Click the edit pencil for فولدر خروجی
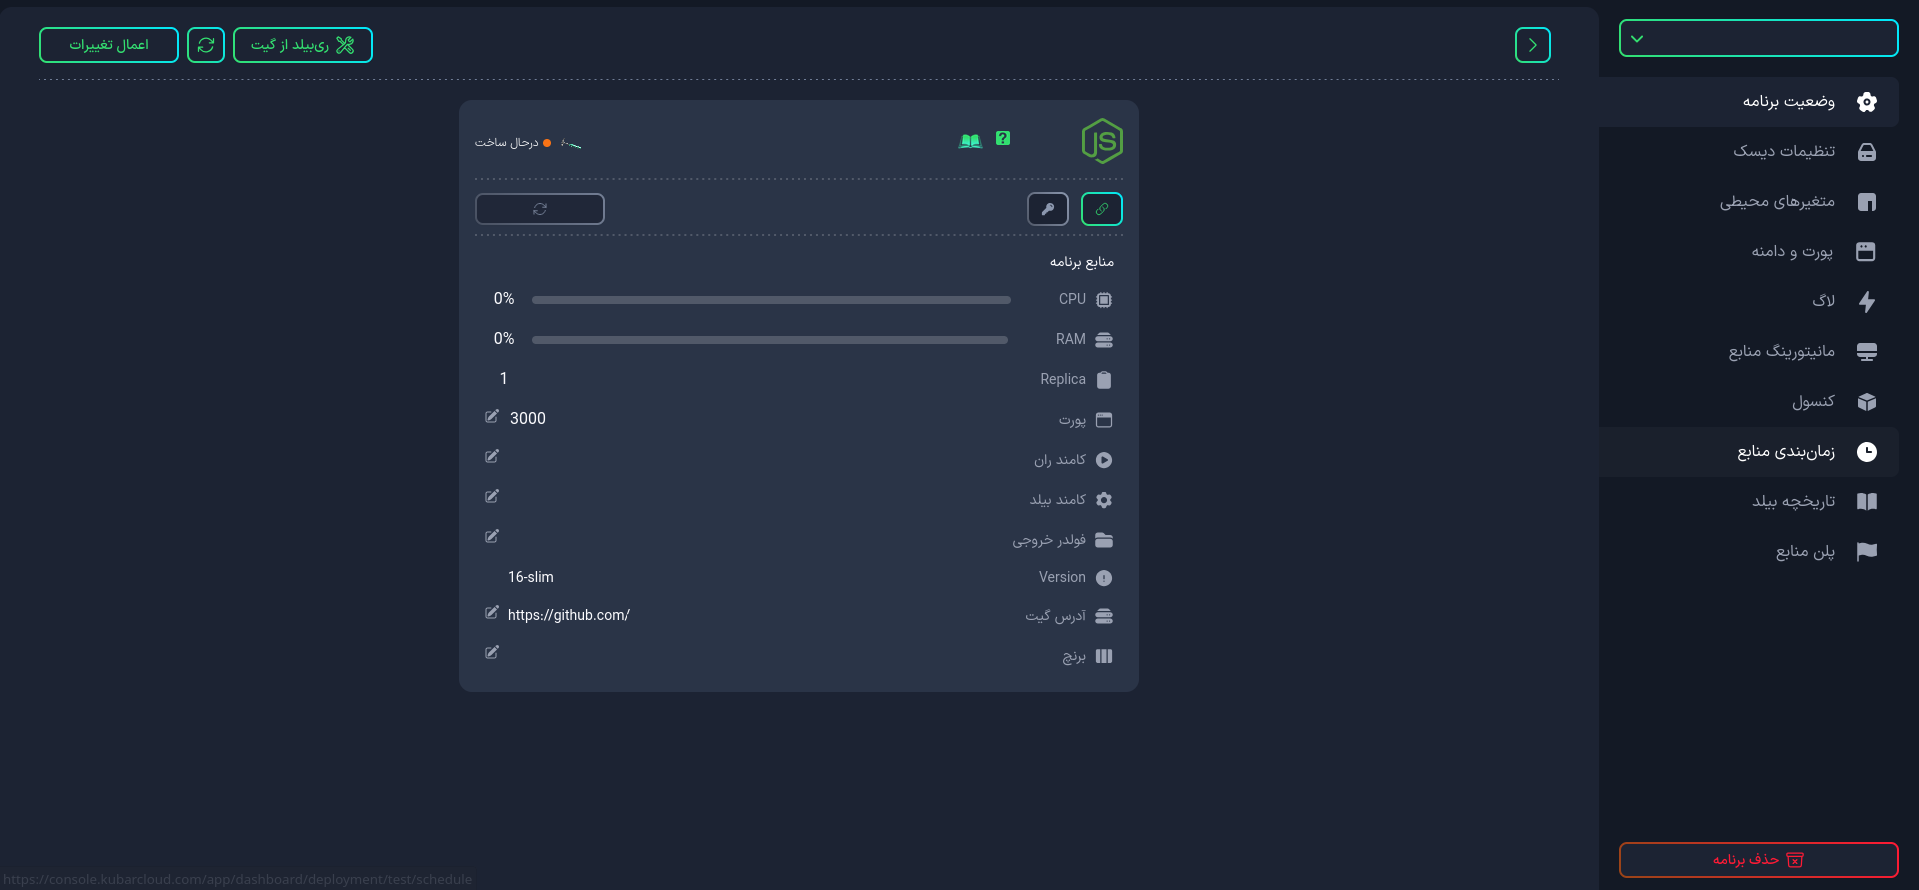 click(492, 536)
